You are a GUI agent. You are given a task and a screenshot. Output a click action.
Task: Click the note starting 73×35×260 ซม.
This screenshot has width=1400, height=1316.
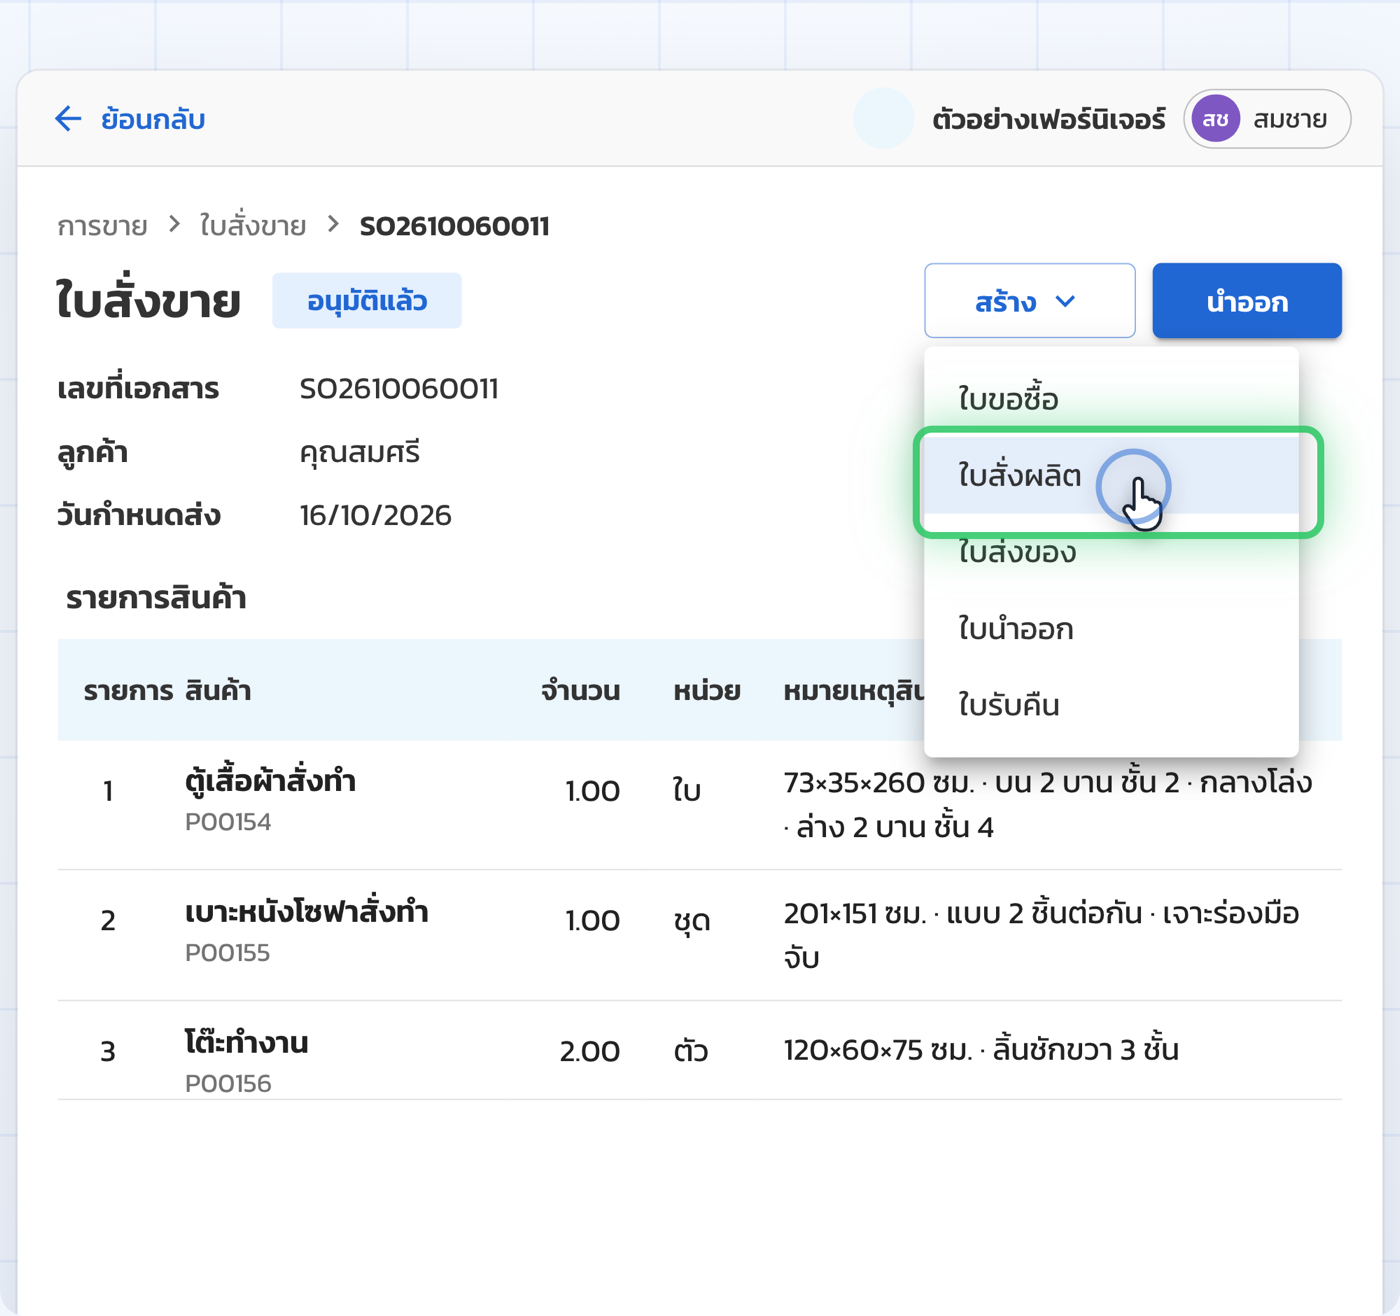click(x=1048, y=805)
